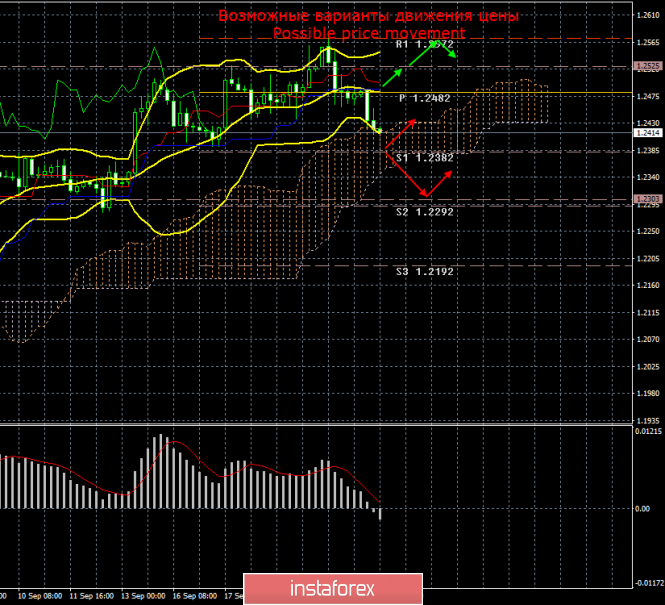Image resolution: width=665 pixels, height=605 pixels.
Task: Click the S2 1.2292 support label
Action: [425, 211]
